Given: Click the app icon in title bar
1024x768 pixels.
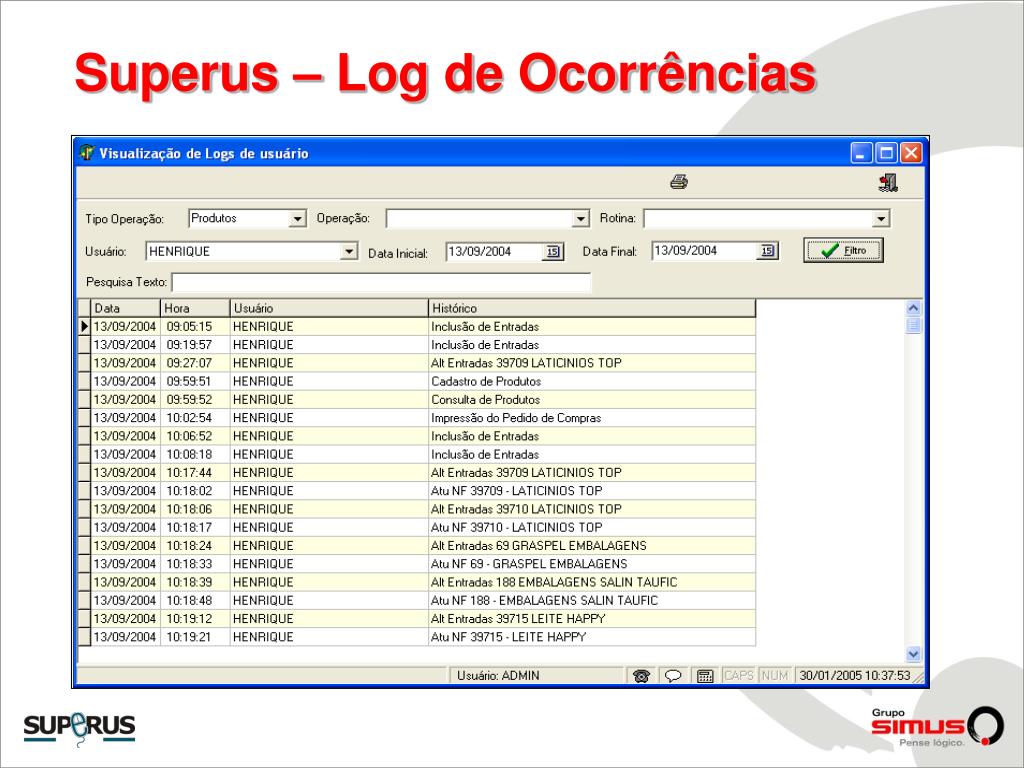Looking at the screenshot, I should (x=87, y=153).
